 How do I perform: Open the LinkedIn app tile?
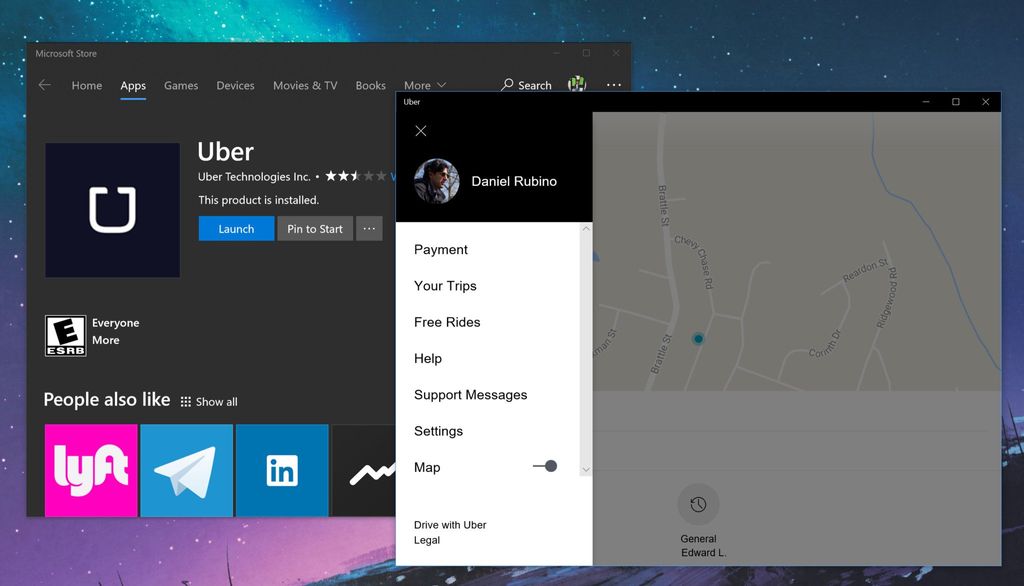pyautogui.click(x=281, y=470)
